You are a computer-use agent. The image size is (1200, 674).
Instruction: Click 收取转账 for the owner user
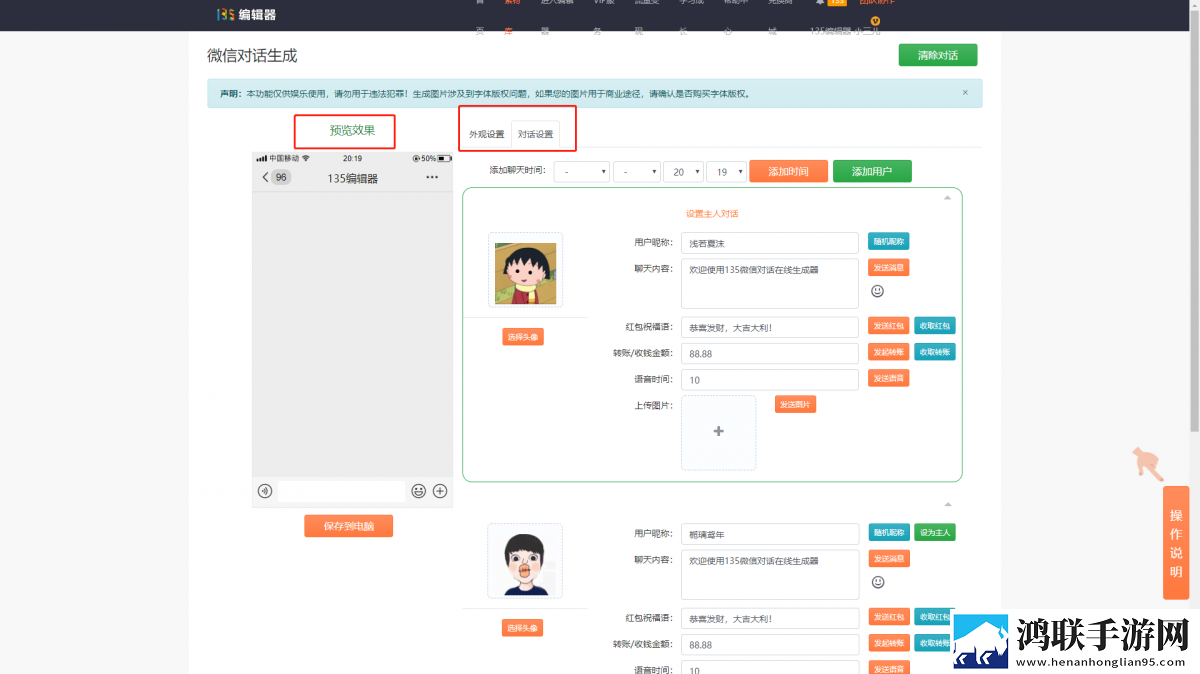[934, 352]
